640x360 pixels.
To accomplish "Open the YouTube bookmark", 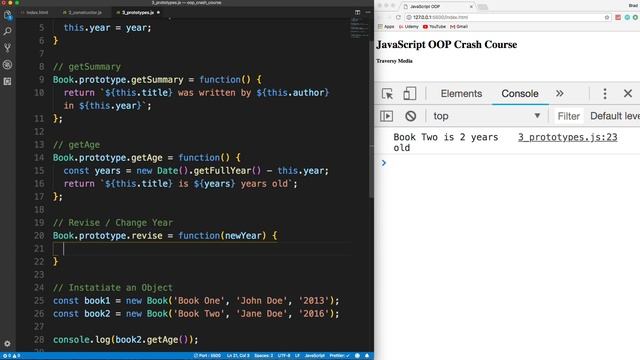I will coord(434,27).
